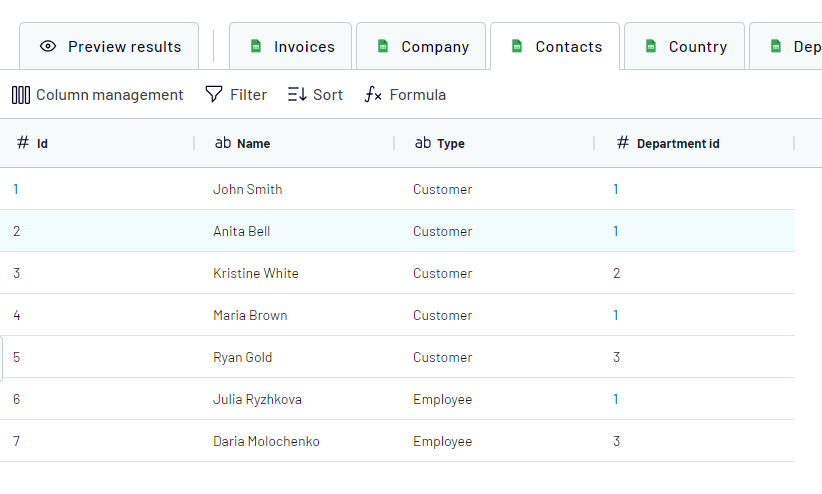Viewport: 822px width, 494px height.
Task: Click the Filter funnel icon
Action: [x=214, y=95]
